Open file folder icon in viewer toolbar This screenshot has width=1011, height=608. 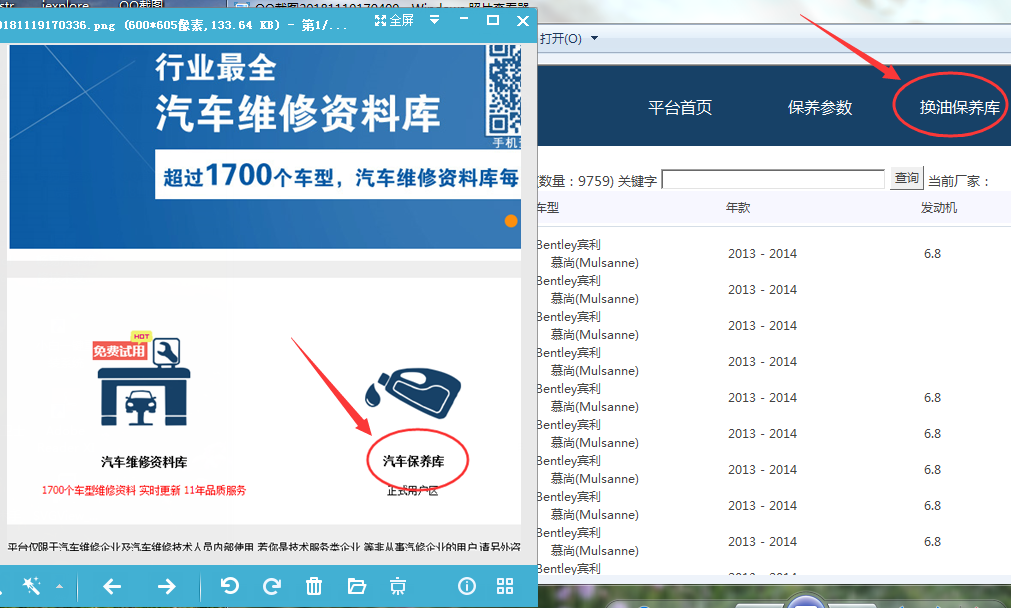point(357,586)
